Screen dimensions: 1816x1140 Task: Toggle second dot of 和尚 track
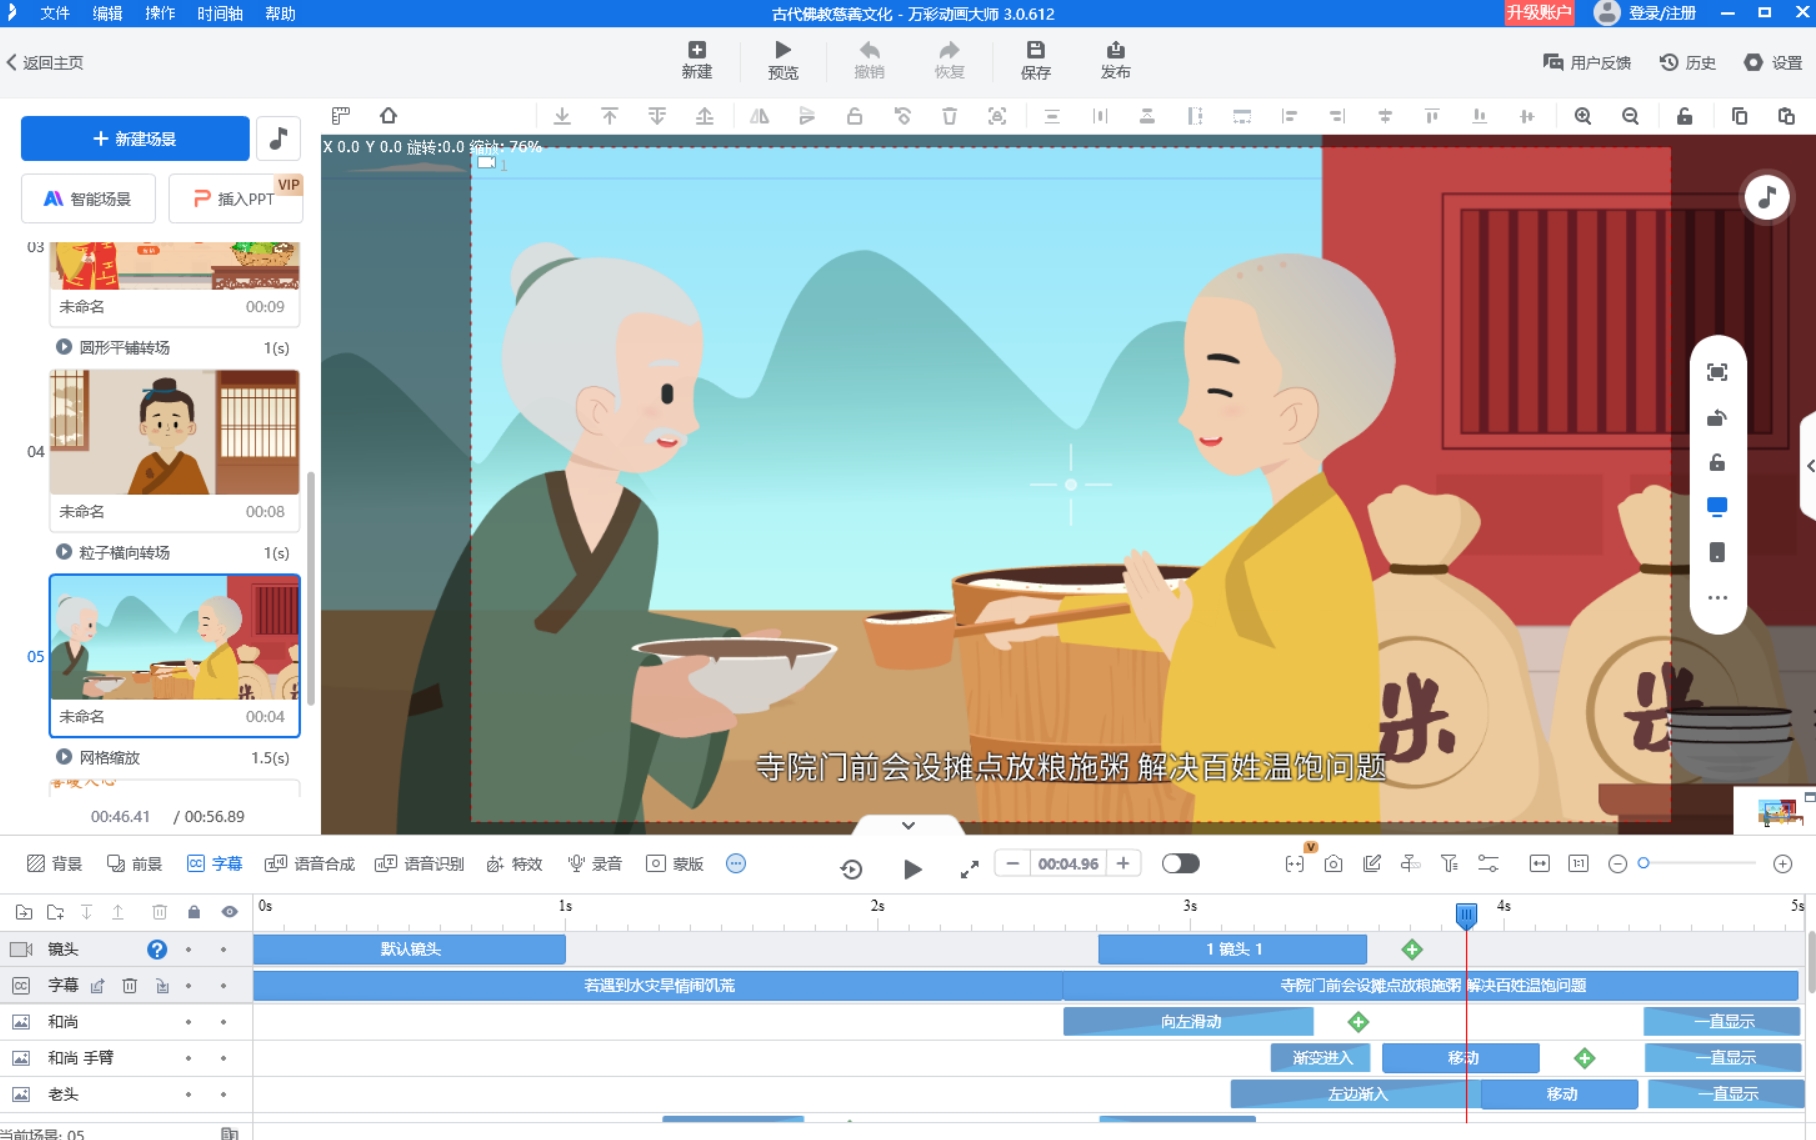point(223,1022)
